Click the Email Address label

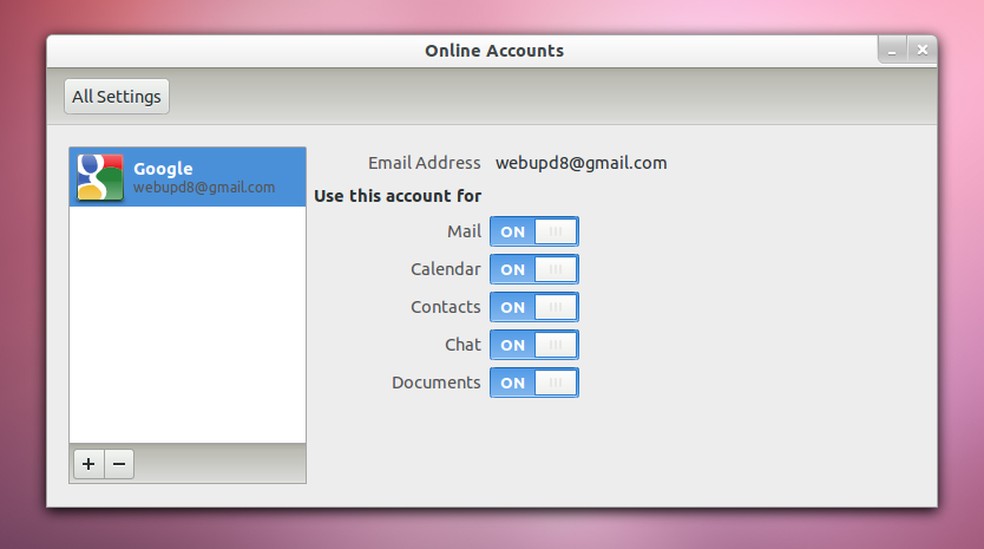click(x=424, y=163)
